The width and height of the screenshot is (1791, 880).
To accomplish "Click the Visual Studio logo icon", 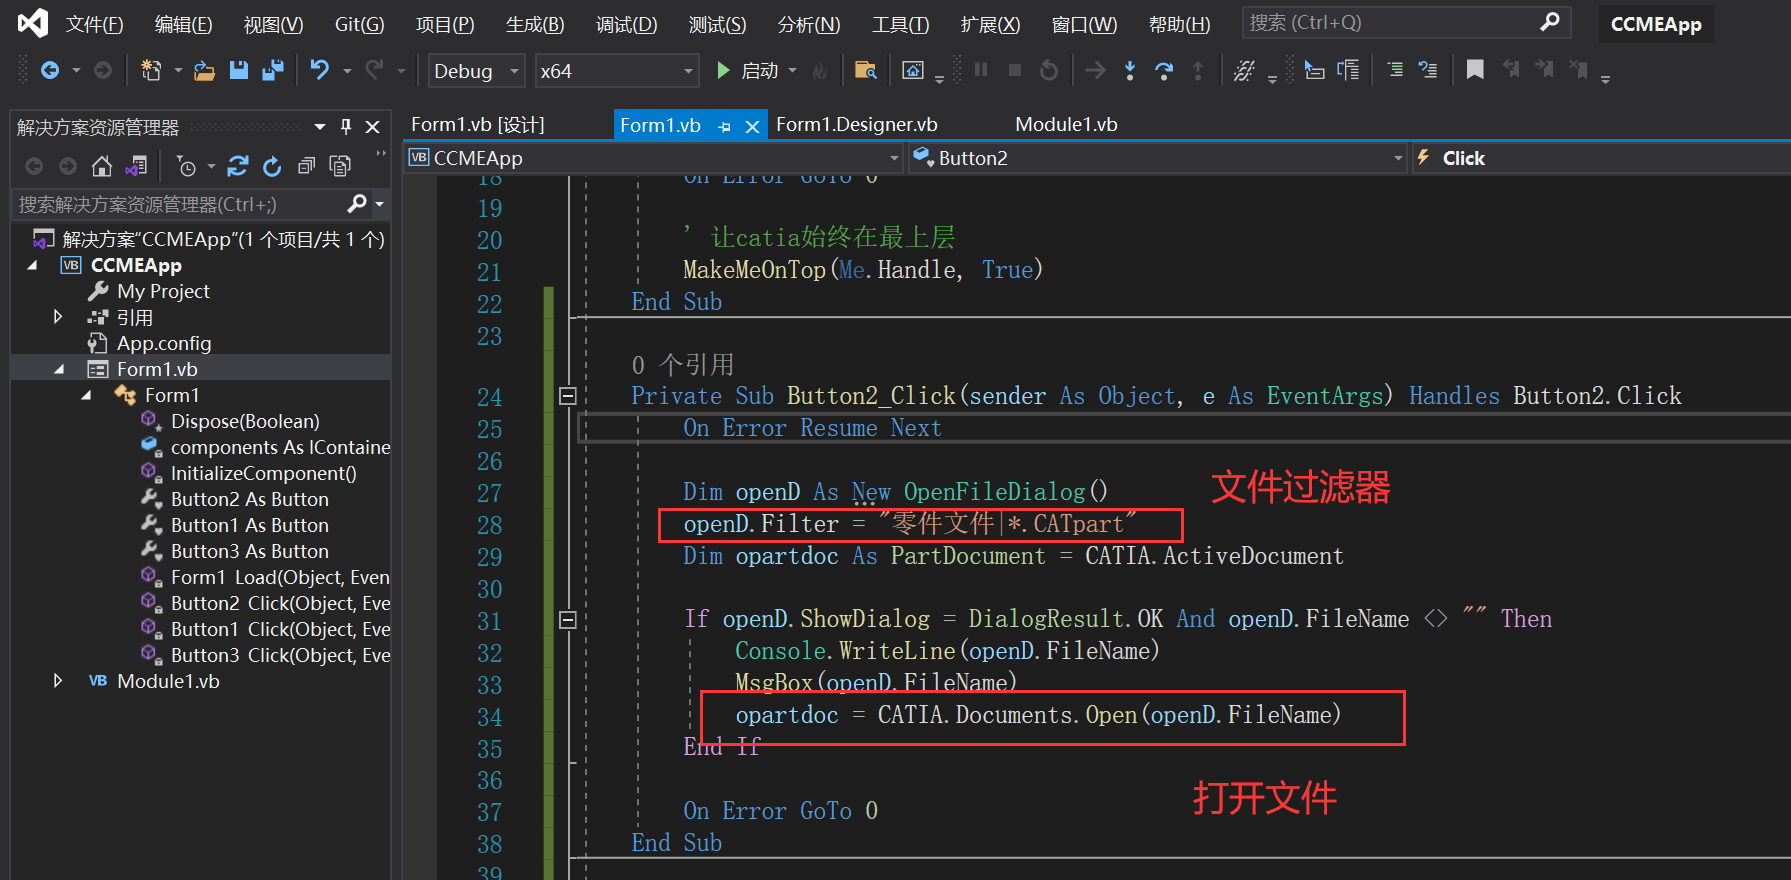I will (33, 23).
